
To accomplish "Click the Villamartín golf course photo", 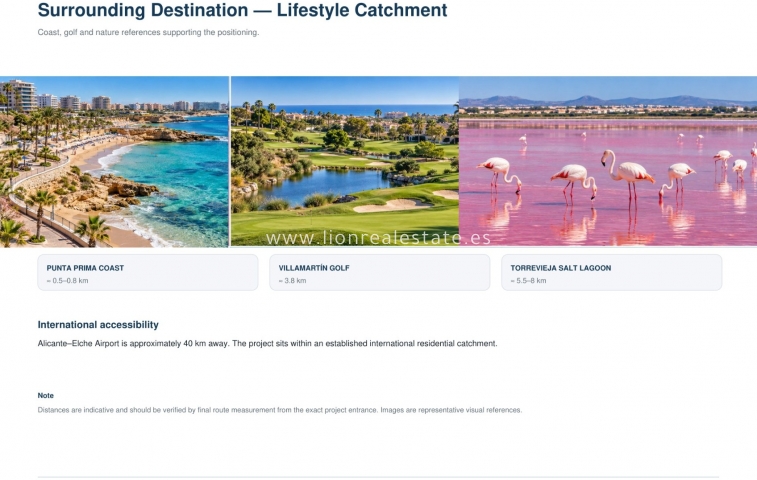I will click(x=345, y=162).
